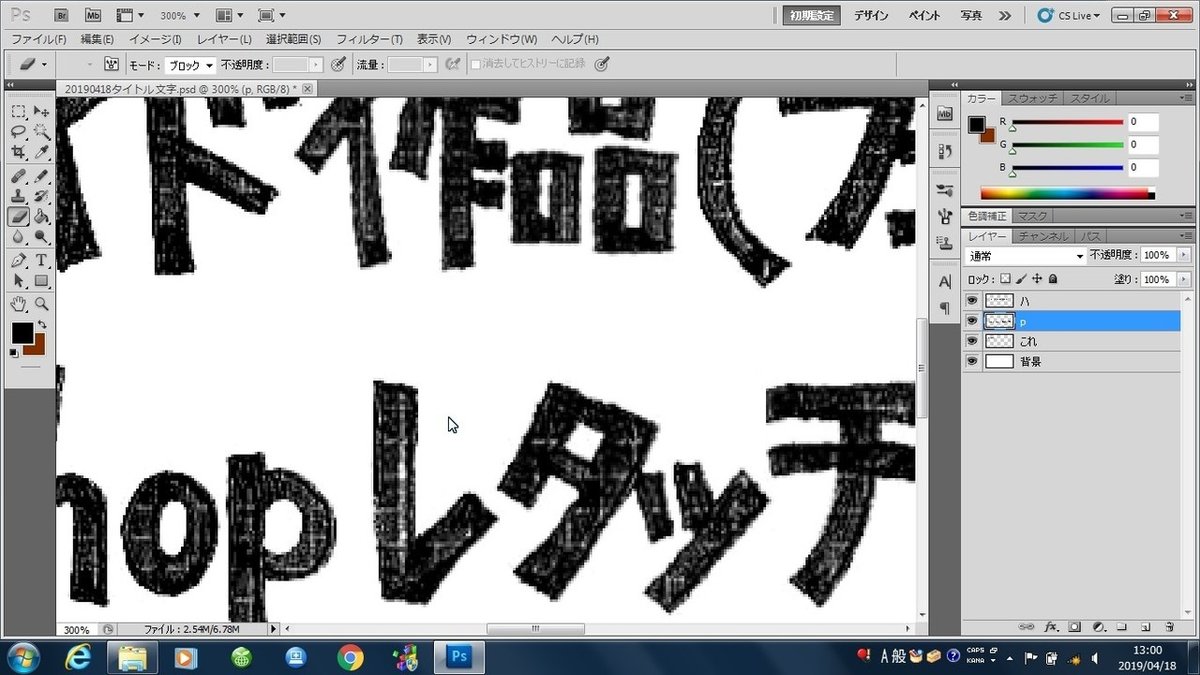Switch to the チャンネル tab
Viewport: 1200px width, 675px height.
point(1042,236)
